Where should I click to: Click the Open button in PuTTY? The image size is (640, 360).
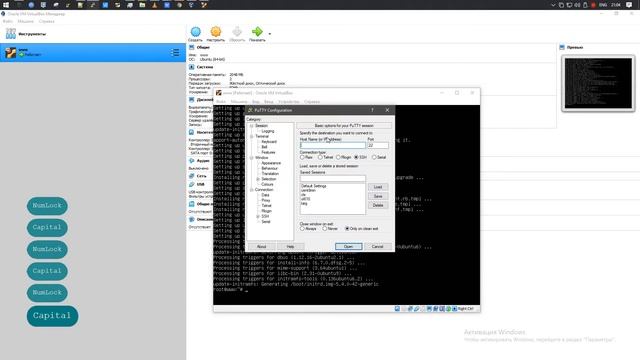348,247
